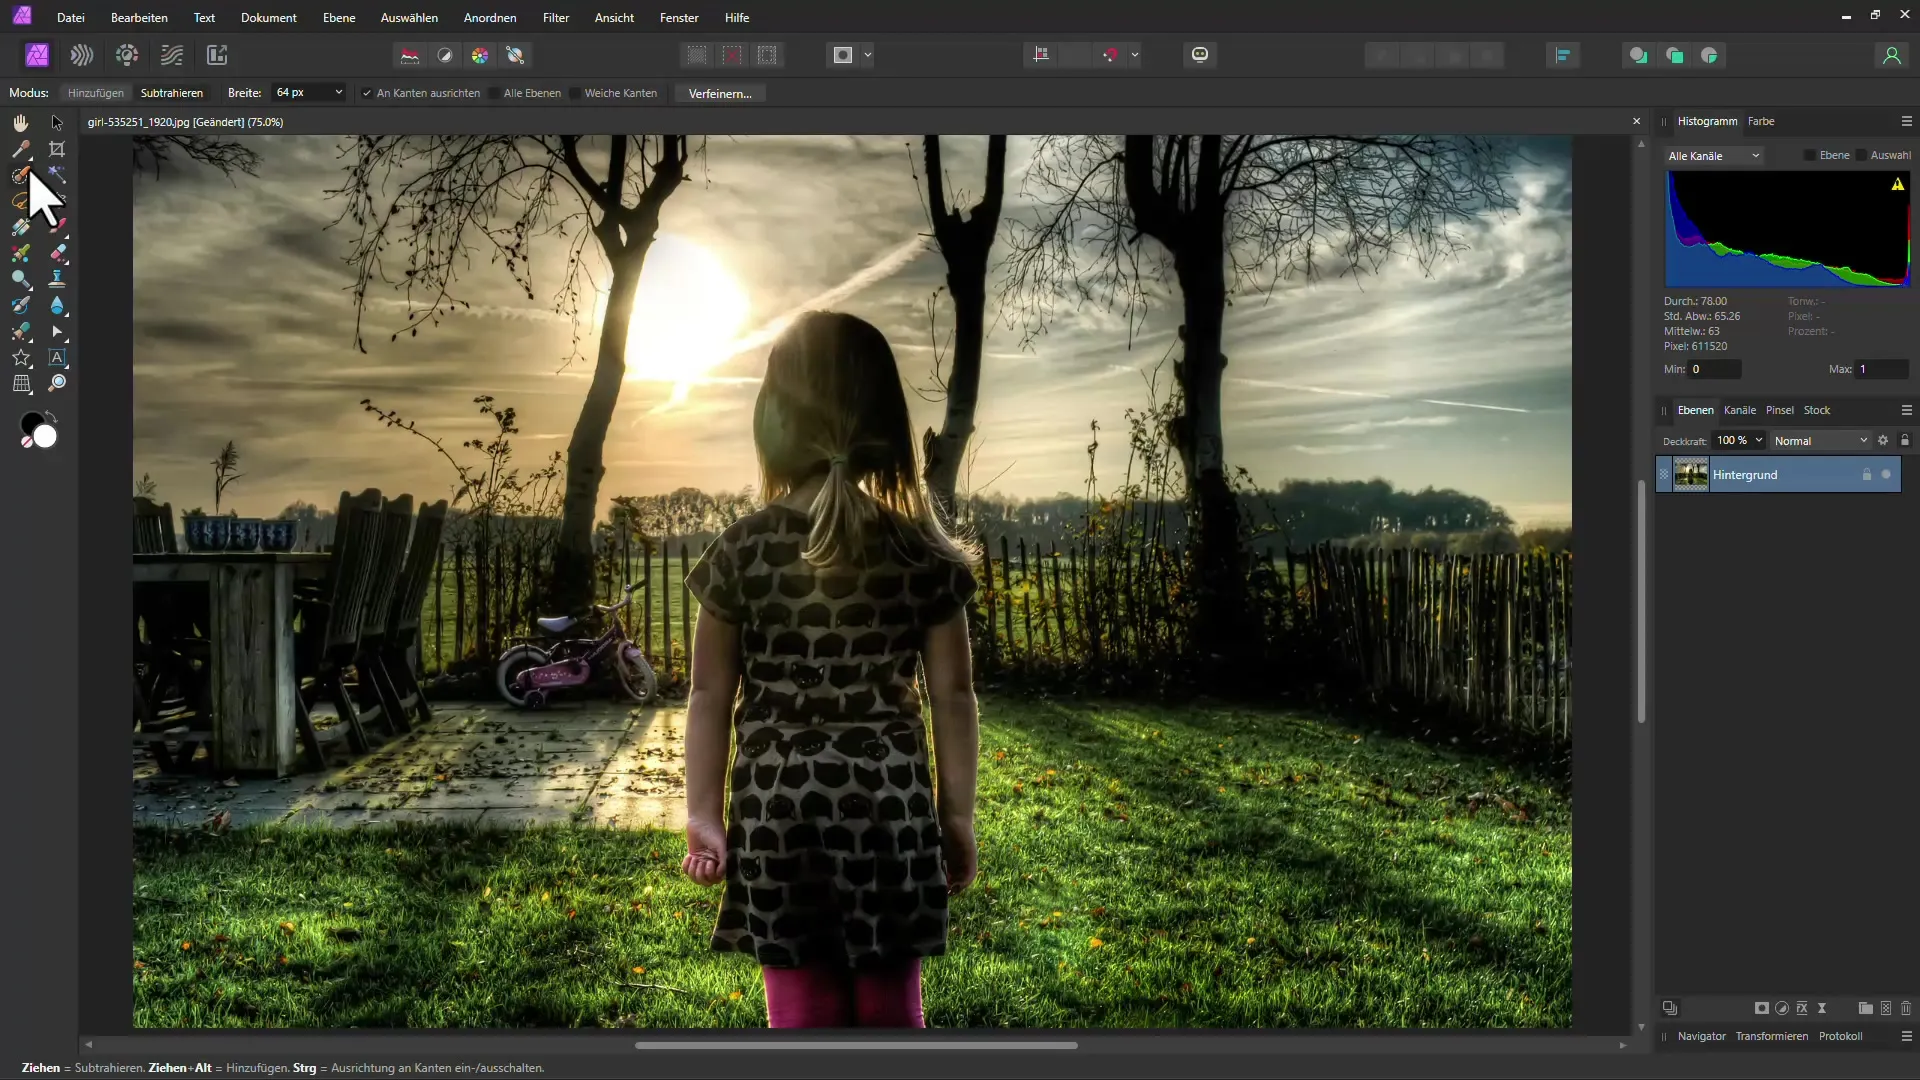
Task: Select the Color Replacement Brush tool
Action: click(x=21, y=253)
